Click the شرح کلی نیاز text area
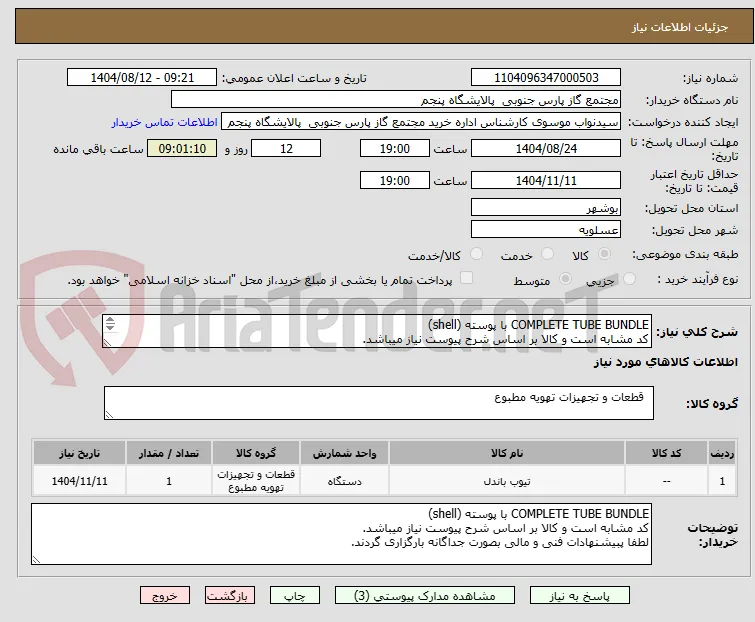Image resolution: width=755 pixels, height=622 pixels. coord(377,331)
